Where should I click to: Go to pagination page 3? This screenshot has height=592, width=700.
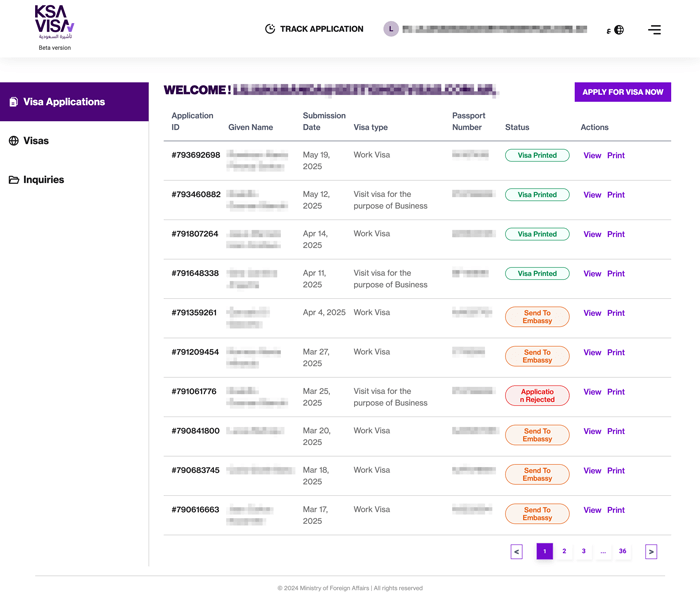pyautogui.click(x=583, y=551)
